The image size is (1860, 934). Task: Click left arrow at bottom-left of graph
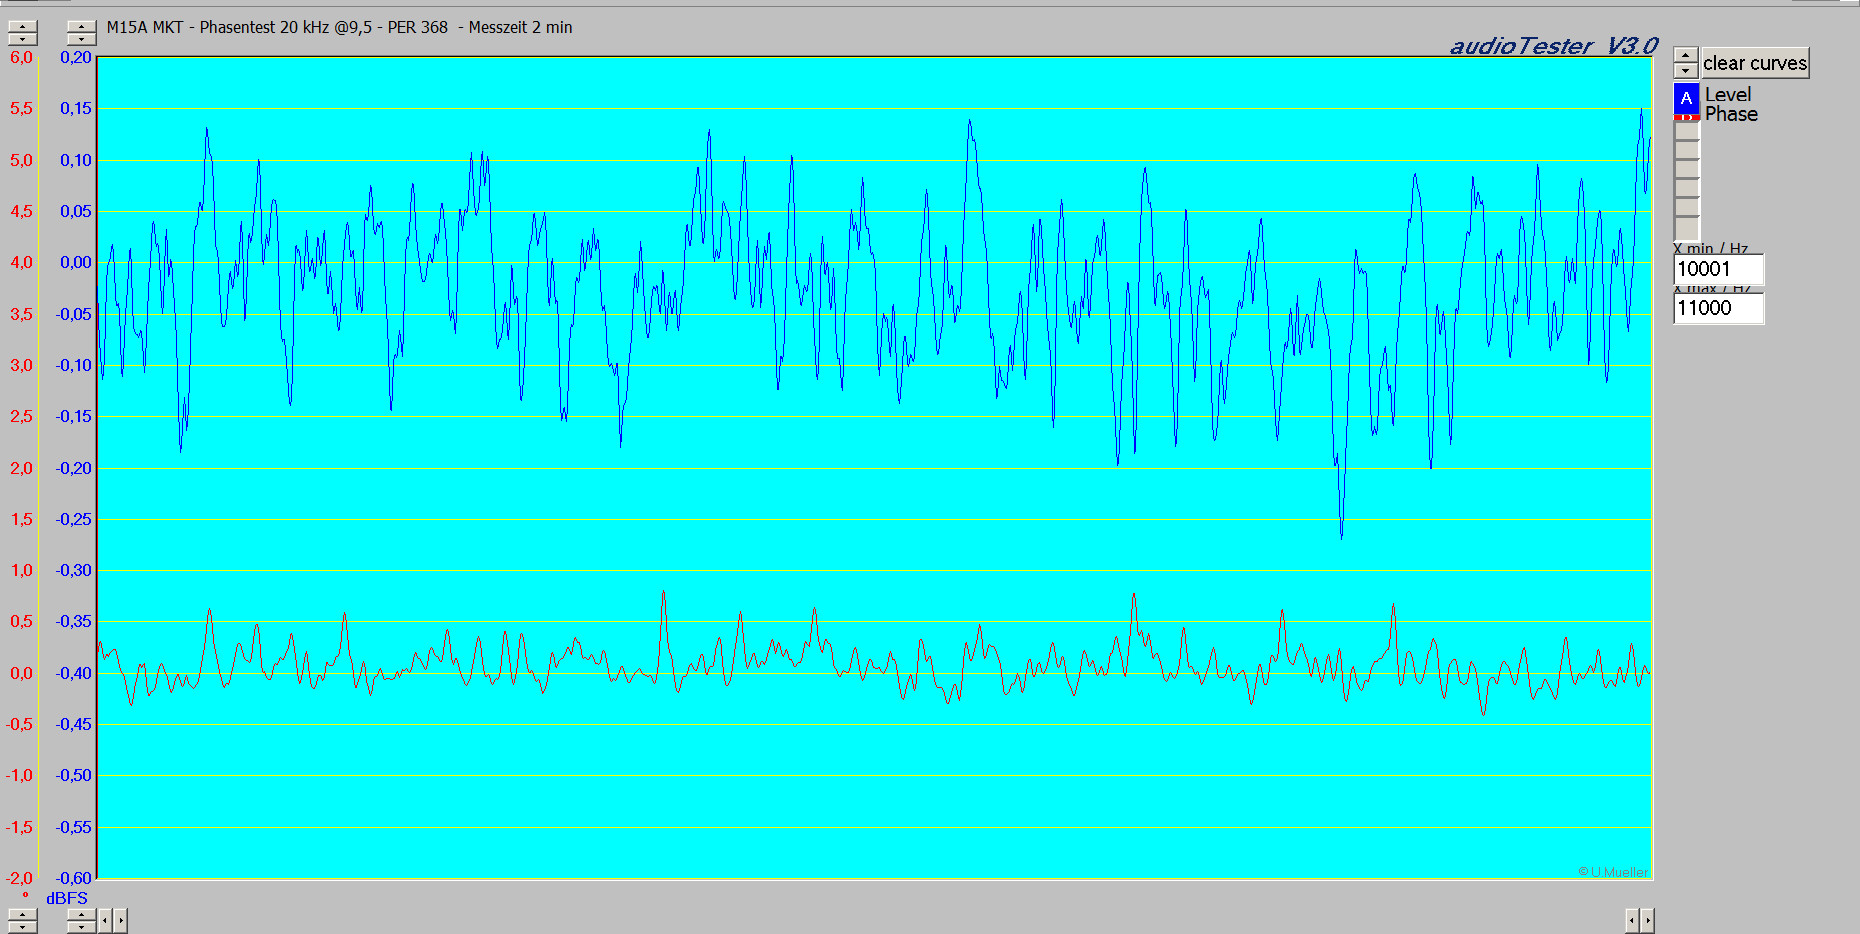click(x=104, y=920)
